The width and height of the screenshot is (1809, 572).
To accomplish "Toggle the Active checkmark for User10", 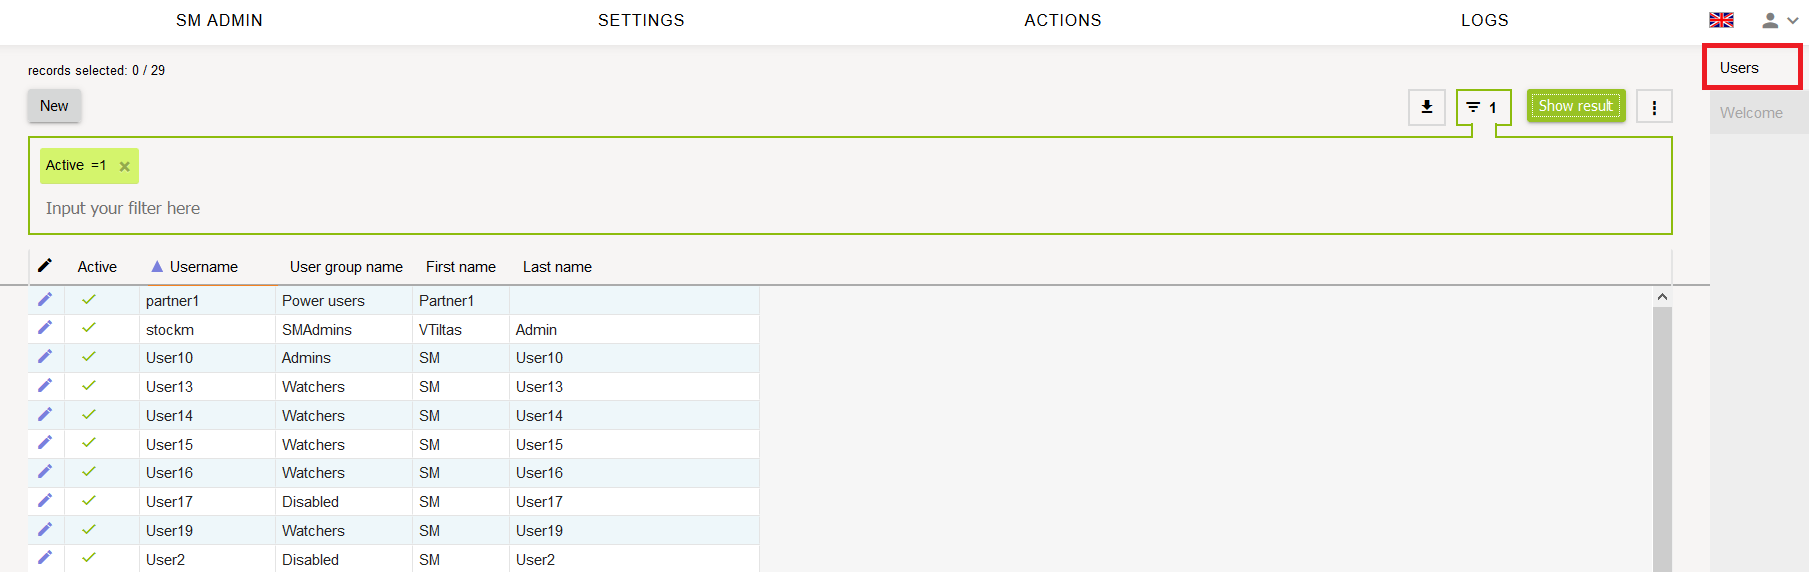I will coord(89,357).
